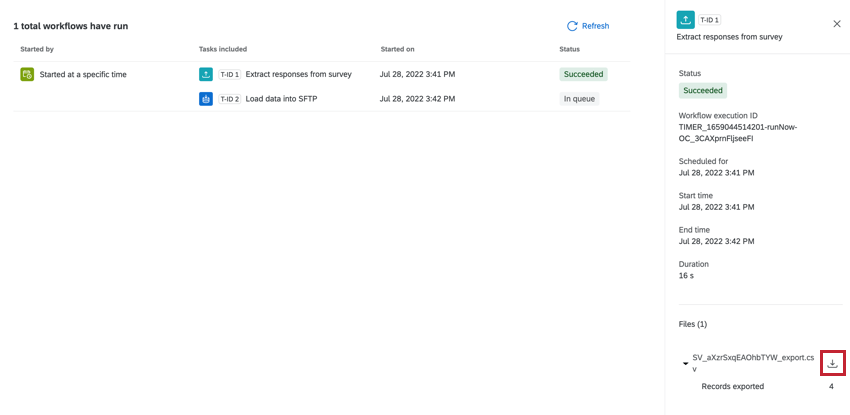Open the Load data into SFTP task

tap(281, 99)
